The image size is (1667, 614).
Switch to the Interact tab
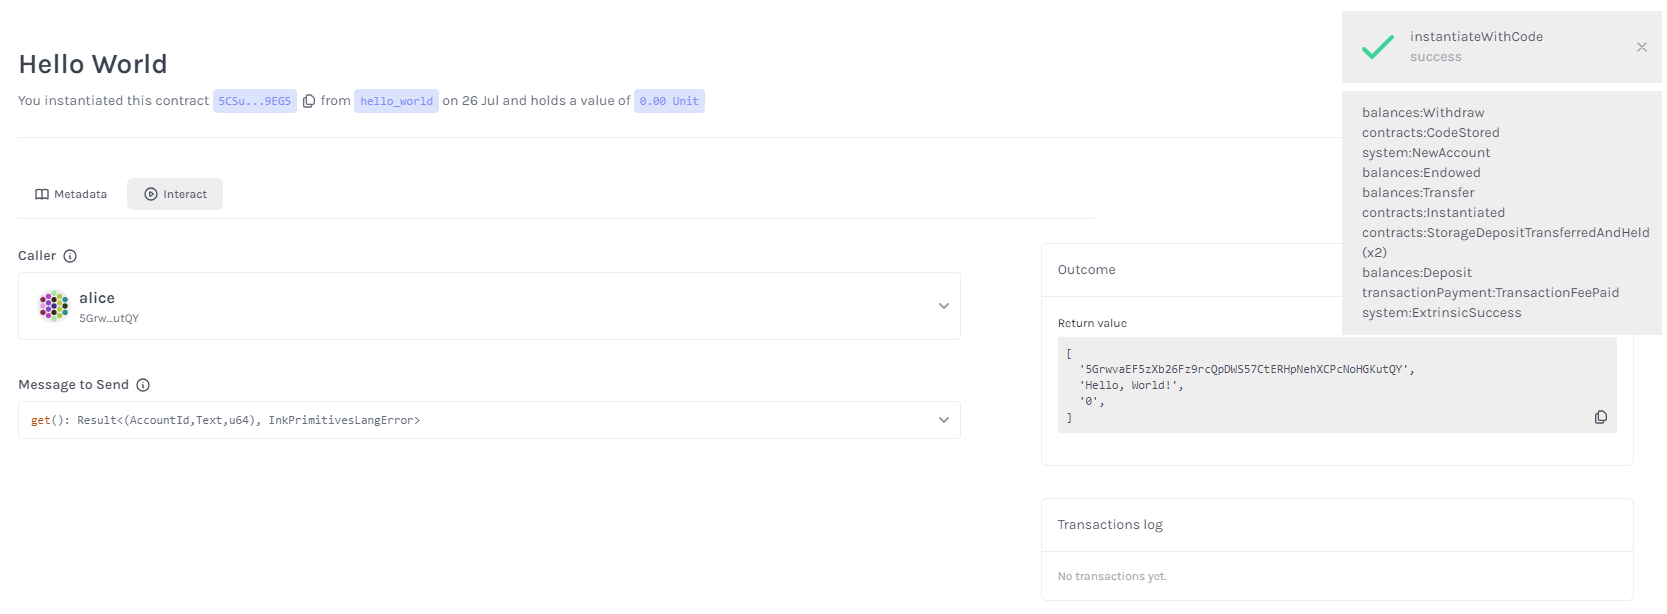coord(175,194)
